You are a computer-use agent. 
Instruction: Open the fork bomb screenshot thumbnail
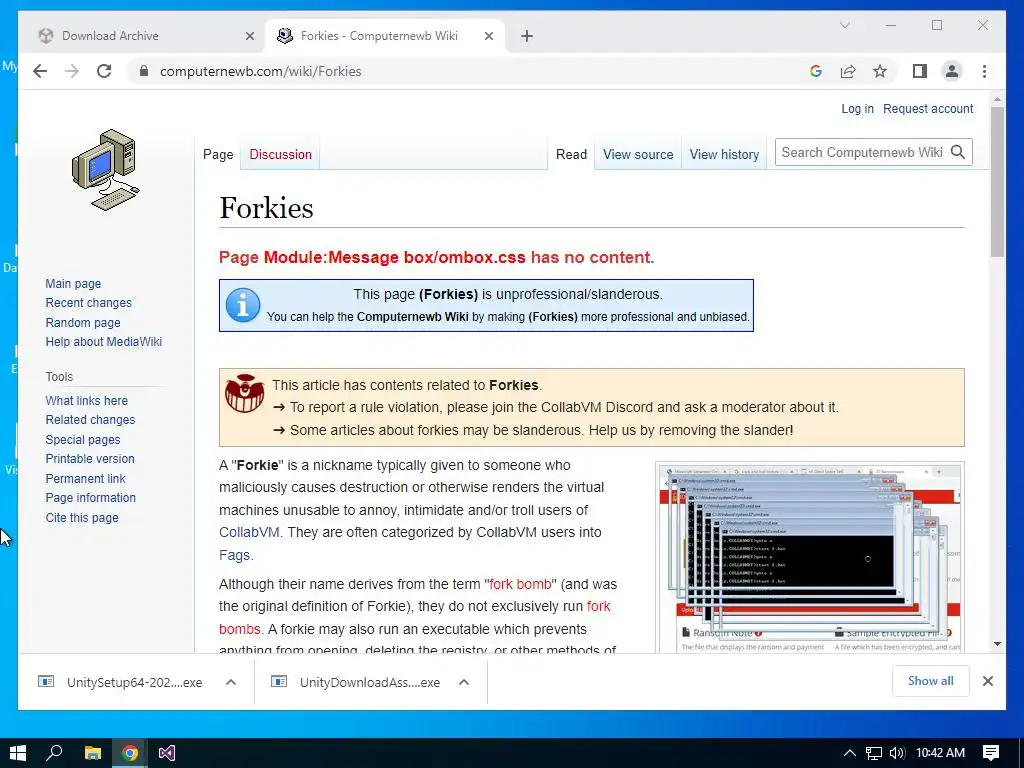(x=810, y=558)
